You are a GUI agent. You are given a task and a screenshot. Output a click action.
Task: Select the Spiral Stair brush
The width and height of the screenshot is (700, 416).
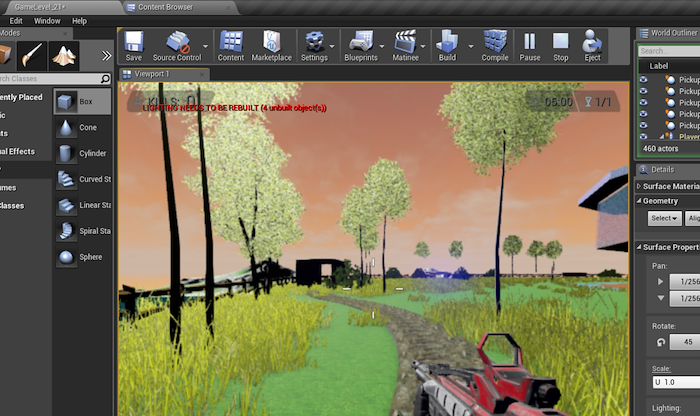tap(83, 231)
